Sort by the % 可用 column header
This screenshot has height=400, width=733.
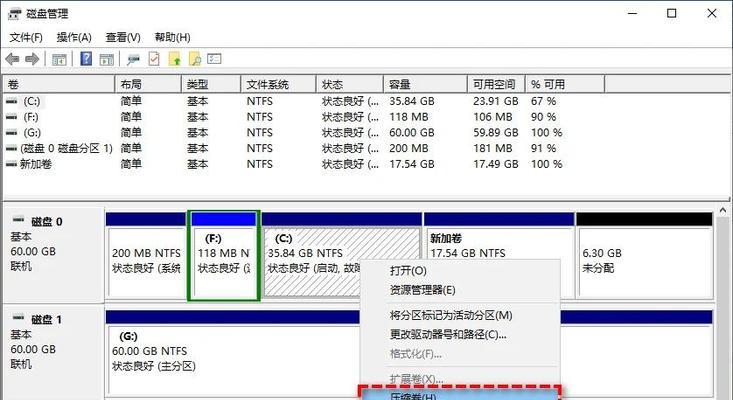(565, 84)
